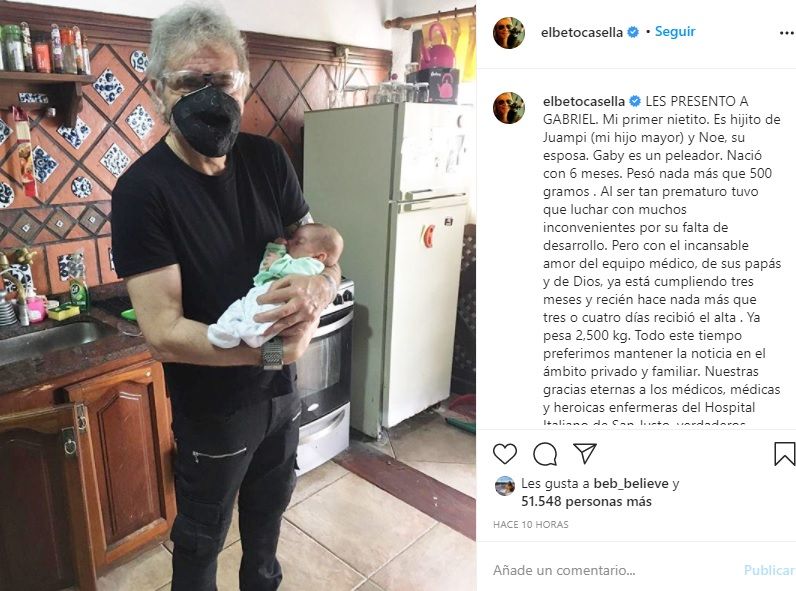Viewport: 796px width, 591px height.
Task: Save the post with the bookmark icon
Action: pos(784,454)
